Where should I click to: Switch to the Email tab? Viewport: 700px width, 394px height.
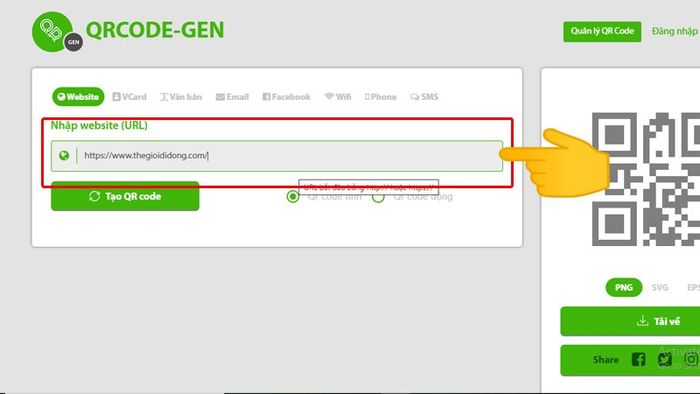(232, 97)
